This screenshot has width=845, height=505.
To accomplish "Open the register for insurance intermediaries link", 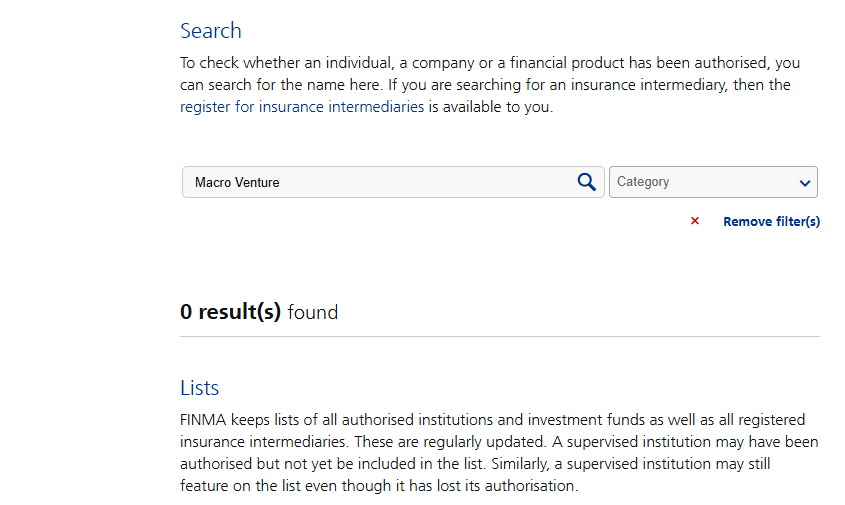I will tap(302, 107).
